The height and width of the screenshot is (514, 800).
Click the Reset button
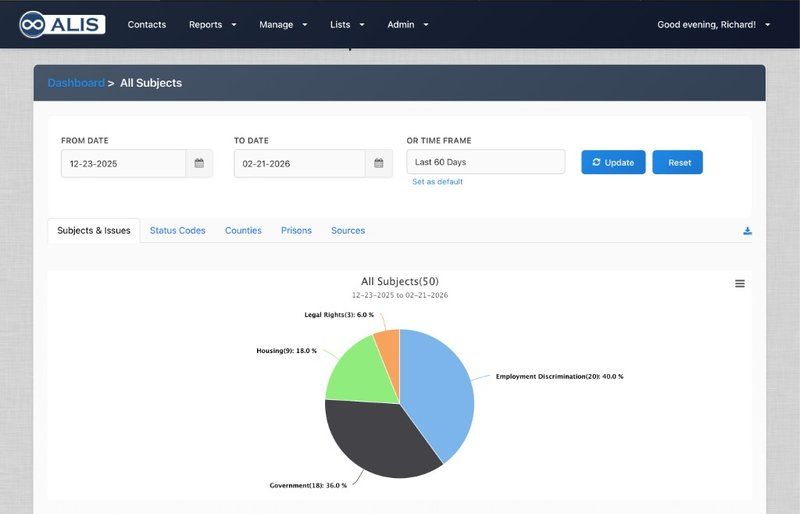pos(678,162)
